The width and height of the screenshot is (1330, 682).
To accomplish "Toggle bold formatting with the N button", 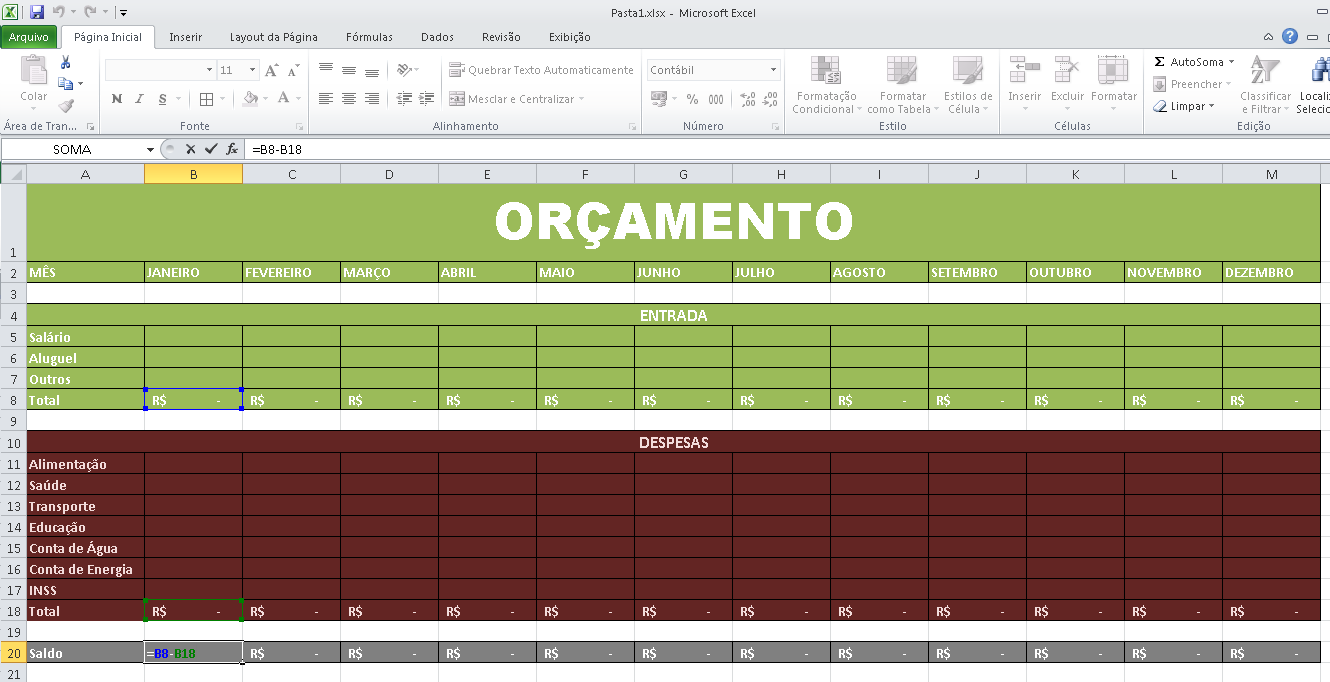I will coord(119,100).
